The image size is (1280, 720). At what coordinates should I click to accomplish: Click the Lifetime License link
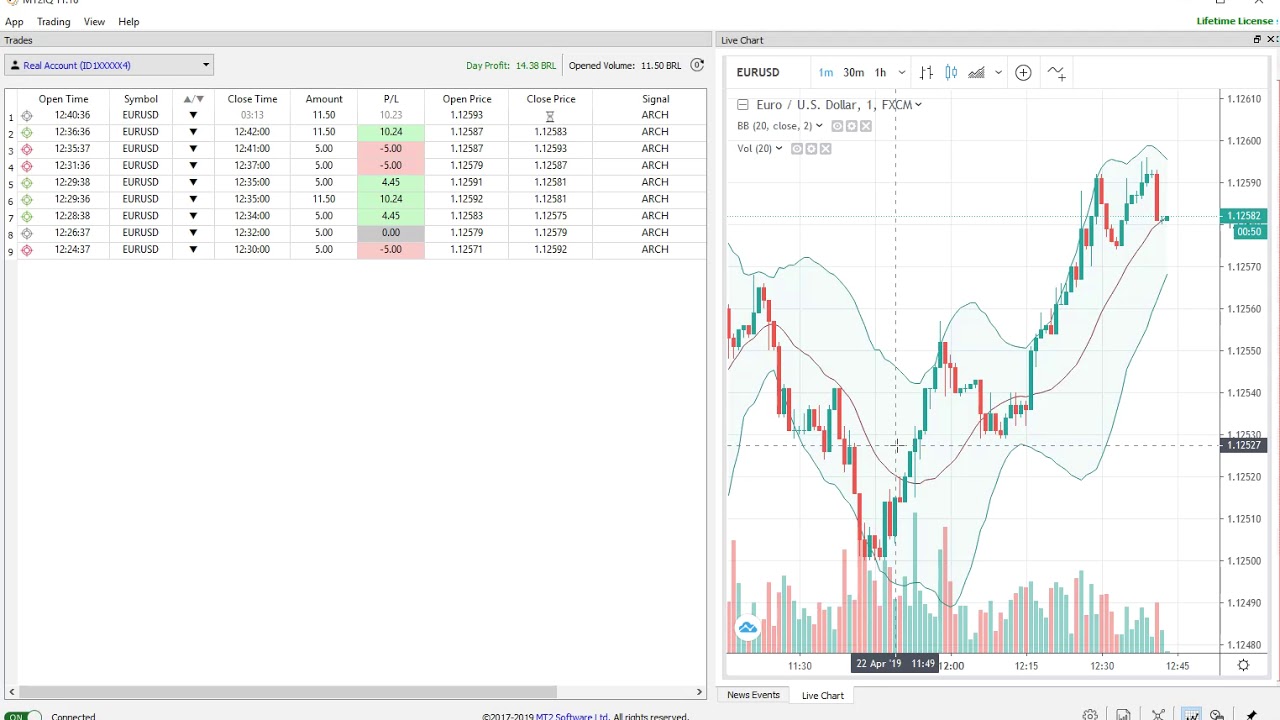(x=1235, y=21)
